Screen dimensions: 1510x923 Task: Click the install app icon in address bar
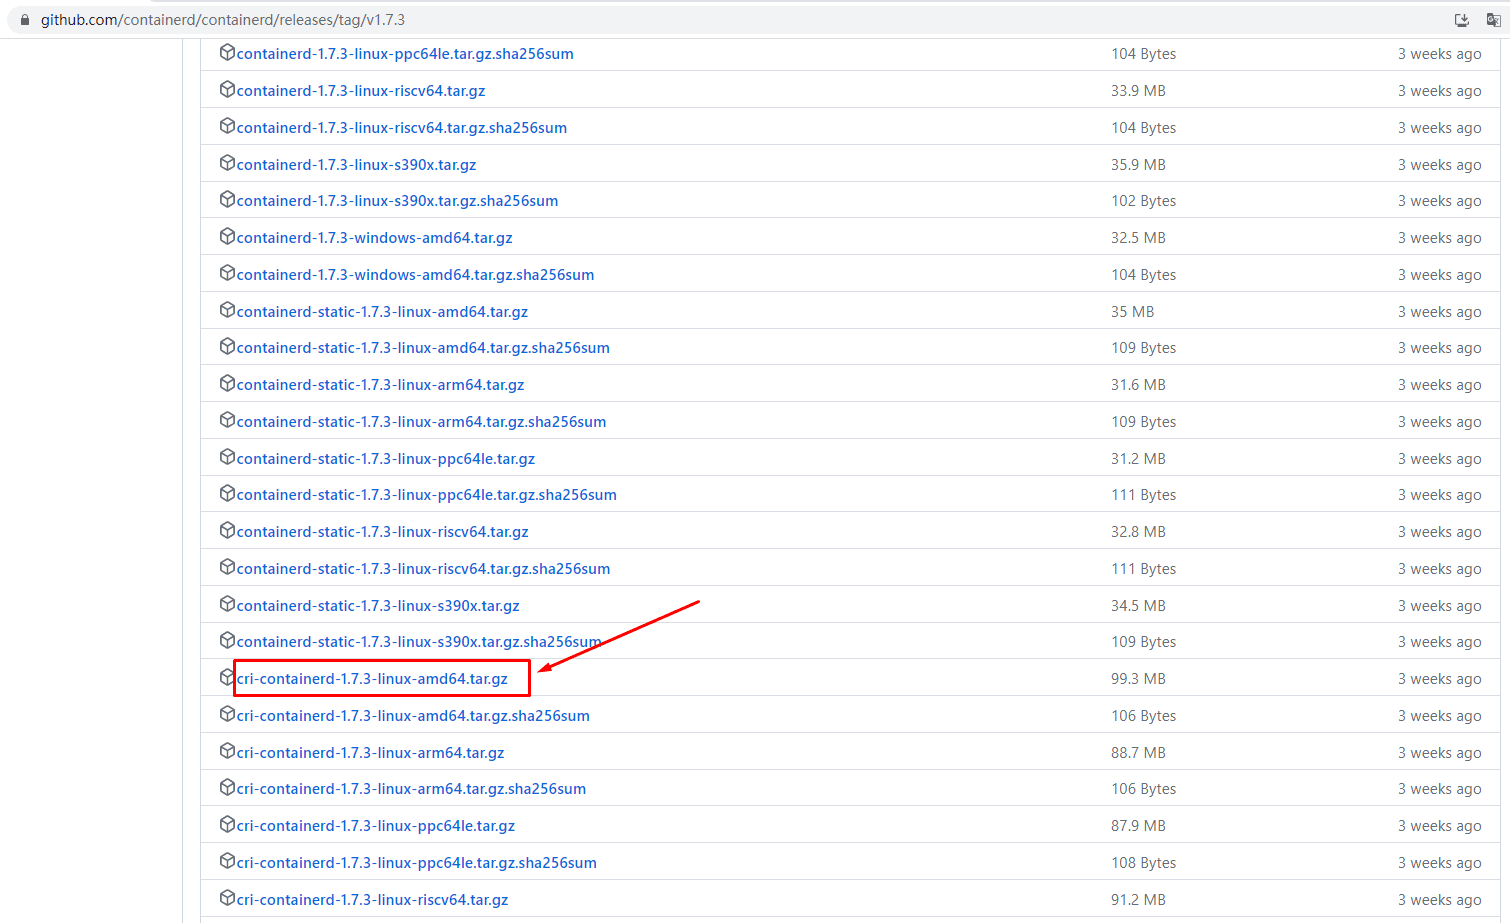pos(1461,20)
